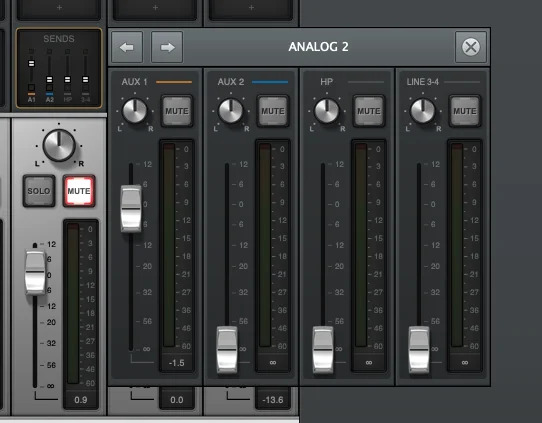This screenshot has width=542, height=423.
Task: Click the main channel pan knob
Action: coord(59,145)
